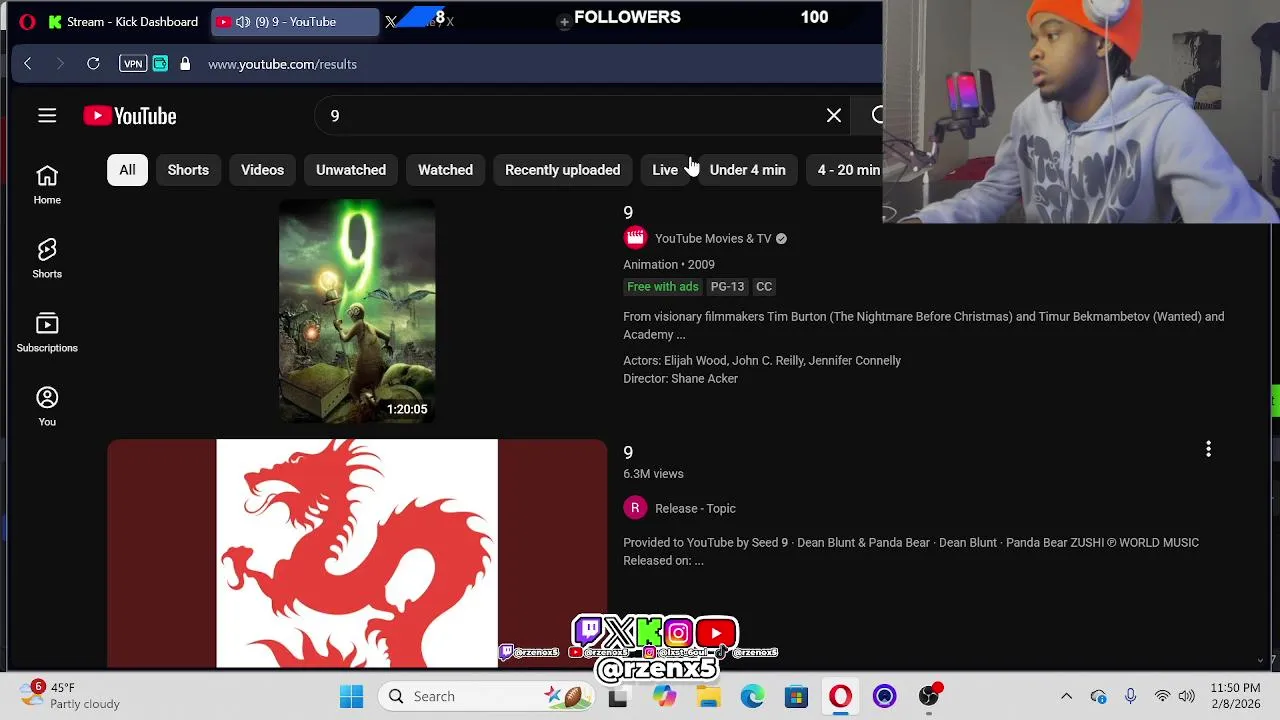The height and width of the screenshot is (720, 1280).
Task: Open the OBS icon in the taskbar
Action: 930,696
